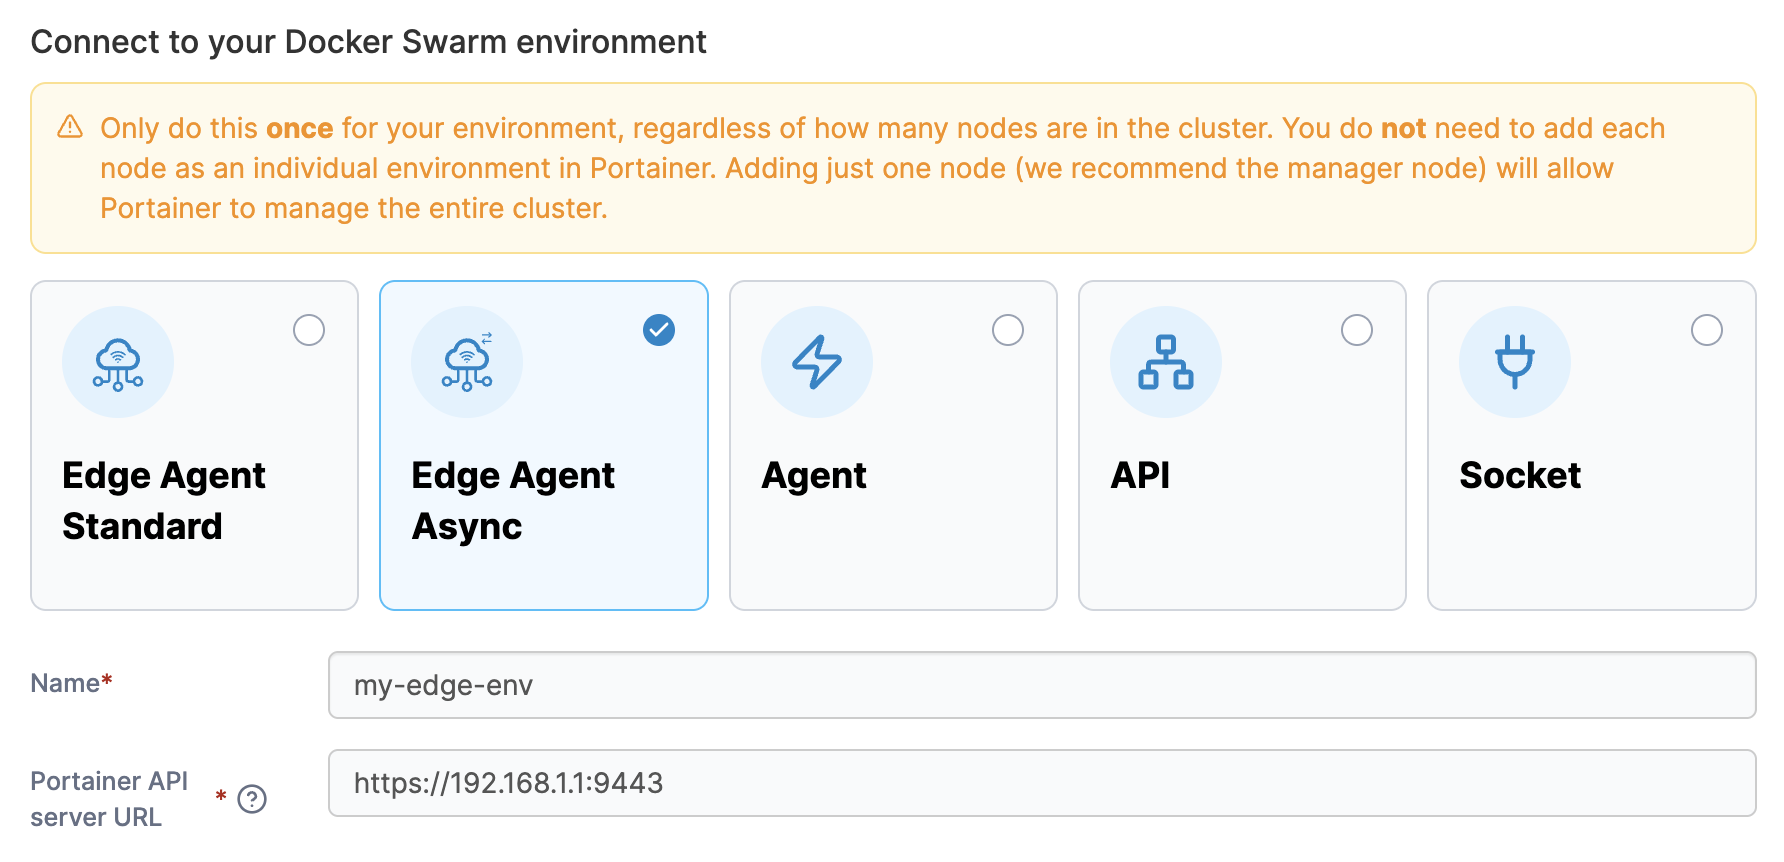This screenshot has width=1784, height=862.
Task: Click the "Edge Agent Async" card title
Action: [513, 501]
